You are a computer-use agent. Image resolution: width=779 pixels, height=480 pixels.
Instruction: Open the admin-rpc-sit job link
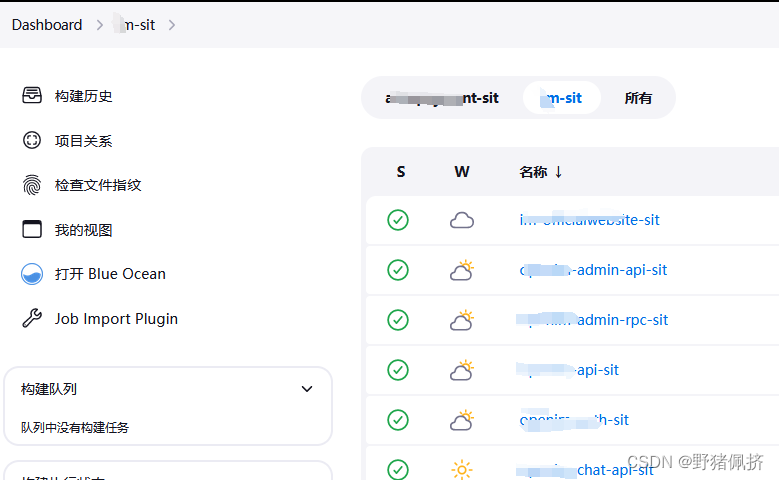[592, 320]
